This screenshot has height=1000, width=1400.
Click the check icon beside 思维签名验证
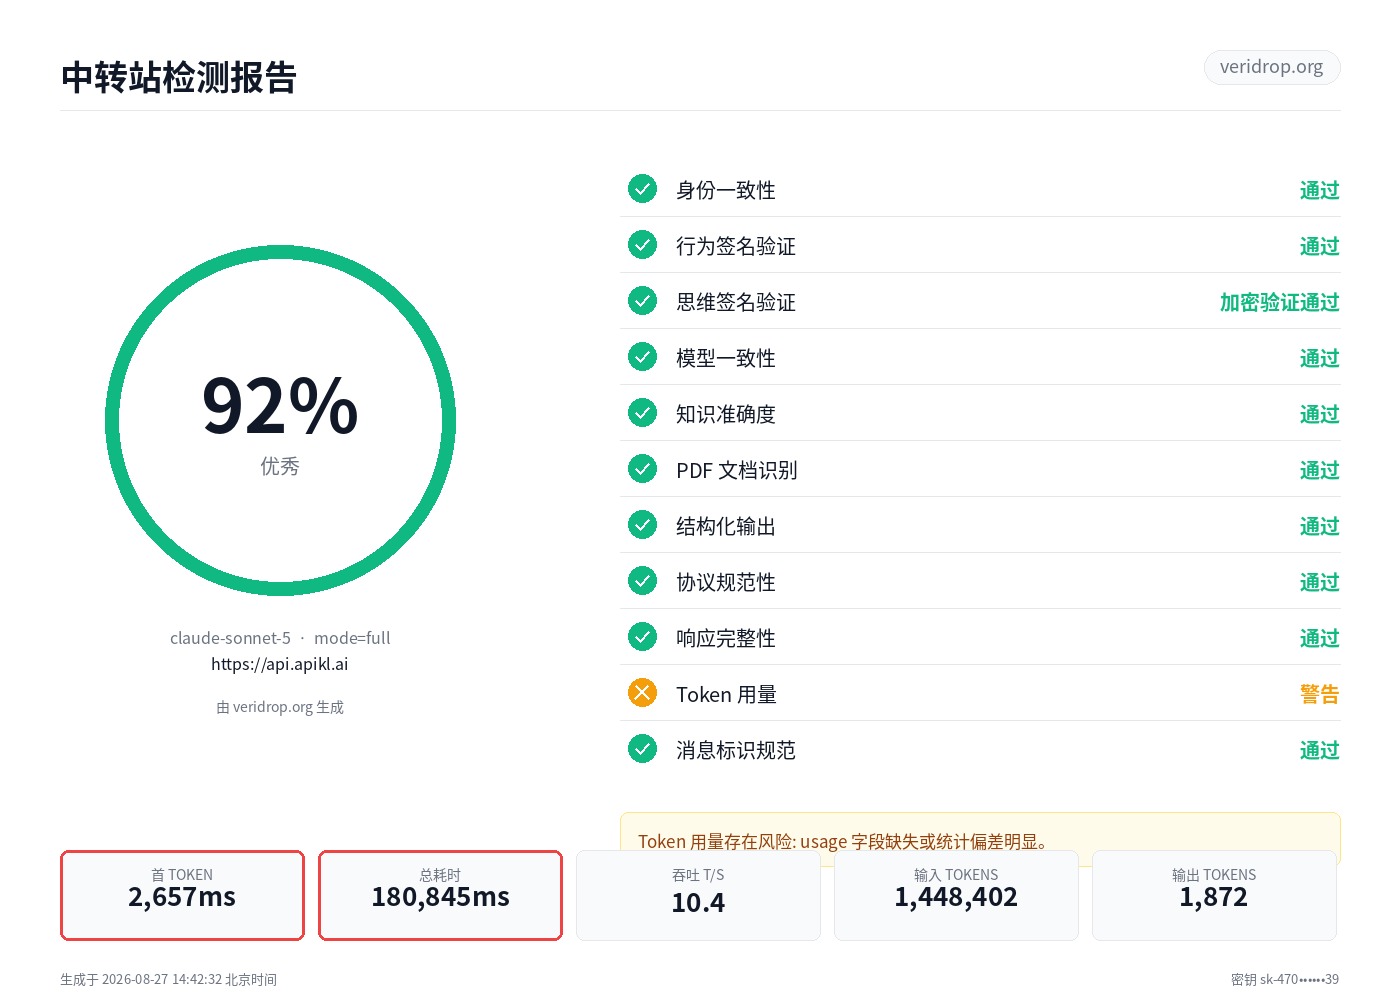[x=642, y=301]
